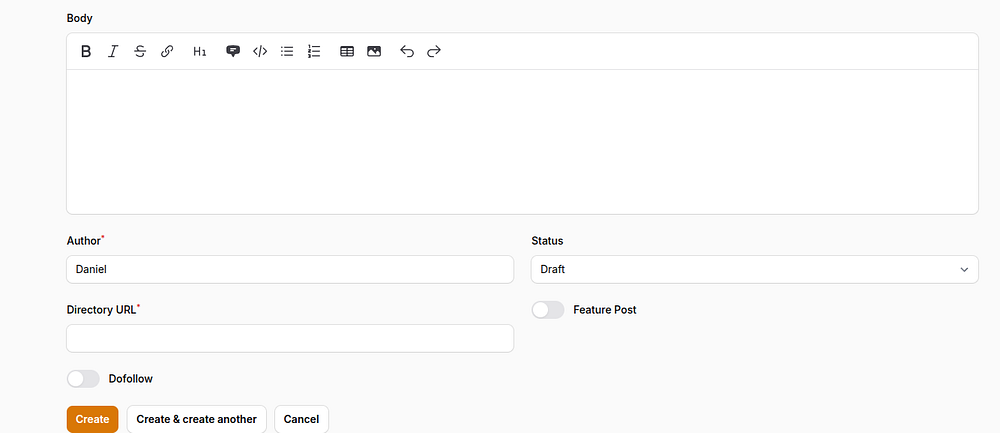This screenshot has height=433, width=1000.
Task: Apply strikethrough formatting
Action: (140, 51)
